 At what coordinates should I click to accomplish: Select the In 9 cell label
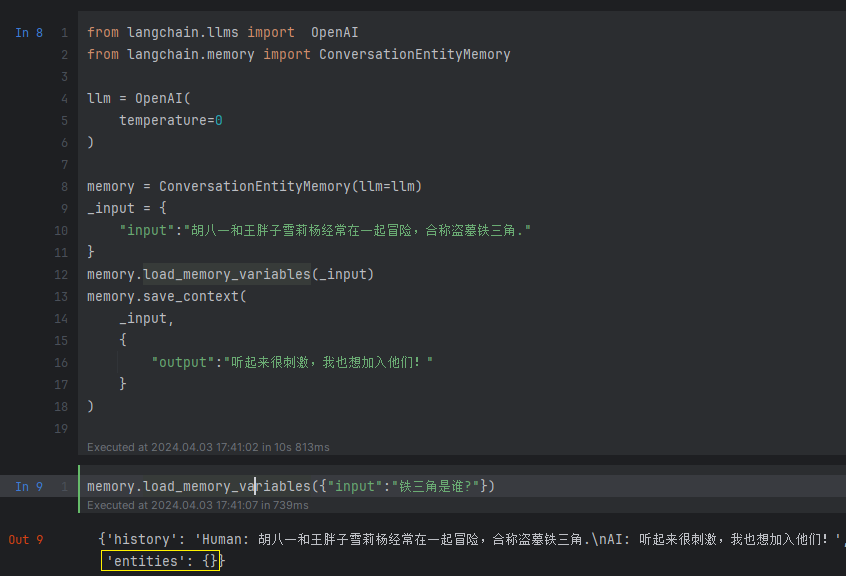(29, 486)
